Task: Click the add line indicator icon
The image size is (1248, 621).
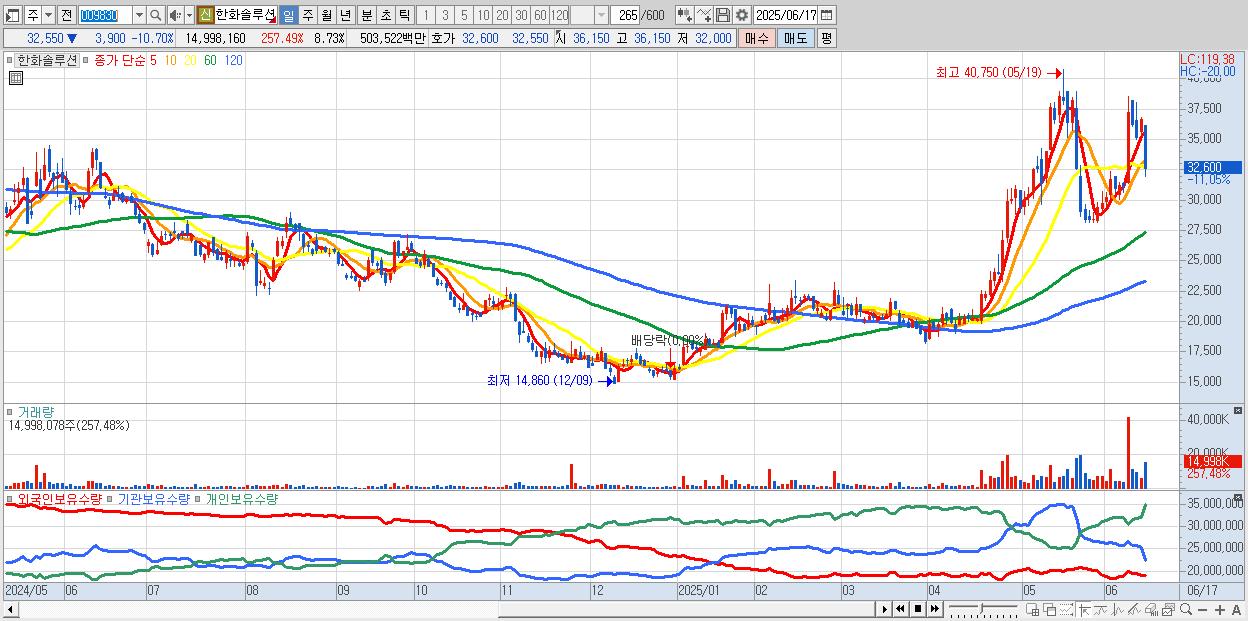Action: tap(704, 15)
